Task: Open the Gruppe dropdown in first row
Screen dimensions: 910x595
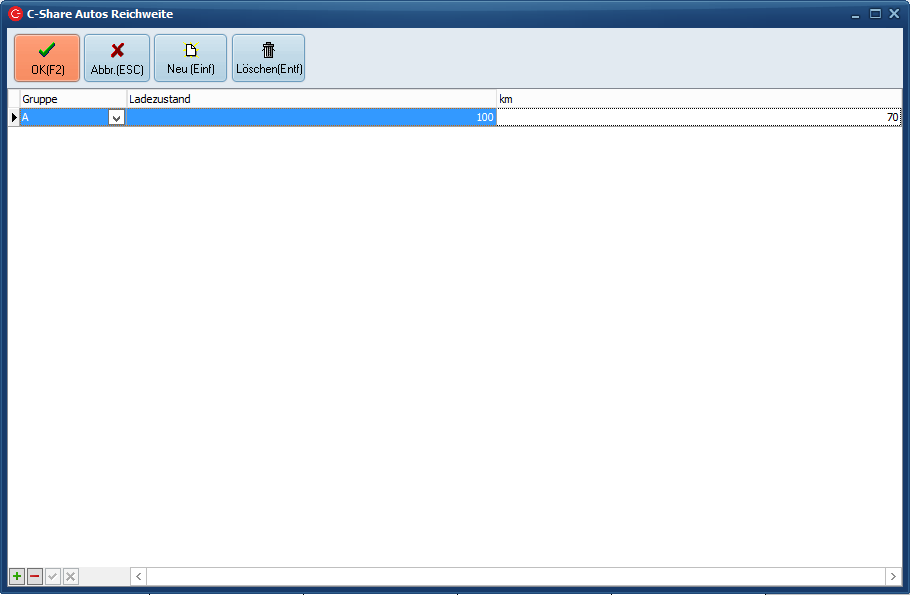Action: [x=116, y=118]
